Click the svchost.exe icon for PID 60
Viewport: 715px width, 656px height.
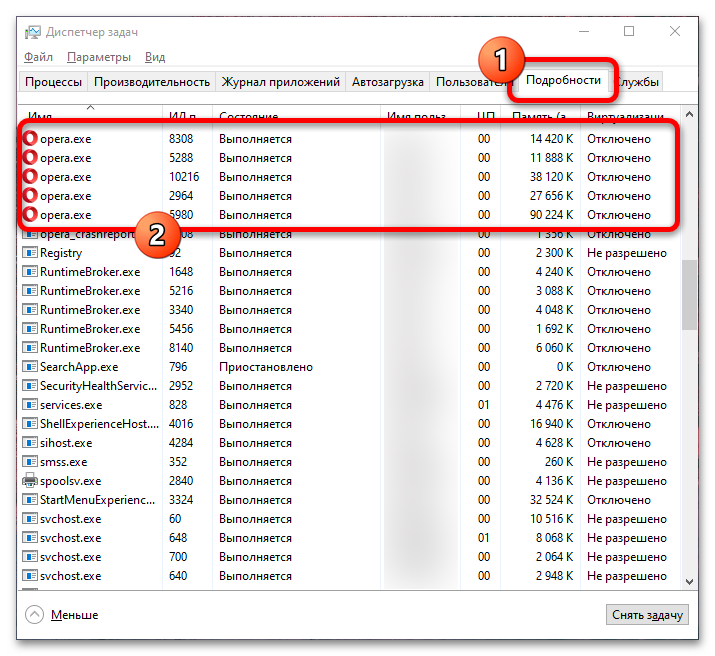click(x=30, y=519)
